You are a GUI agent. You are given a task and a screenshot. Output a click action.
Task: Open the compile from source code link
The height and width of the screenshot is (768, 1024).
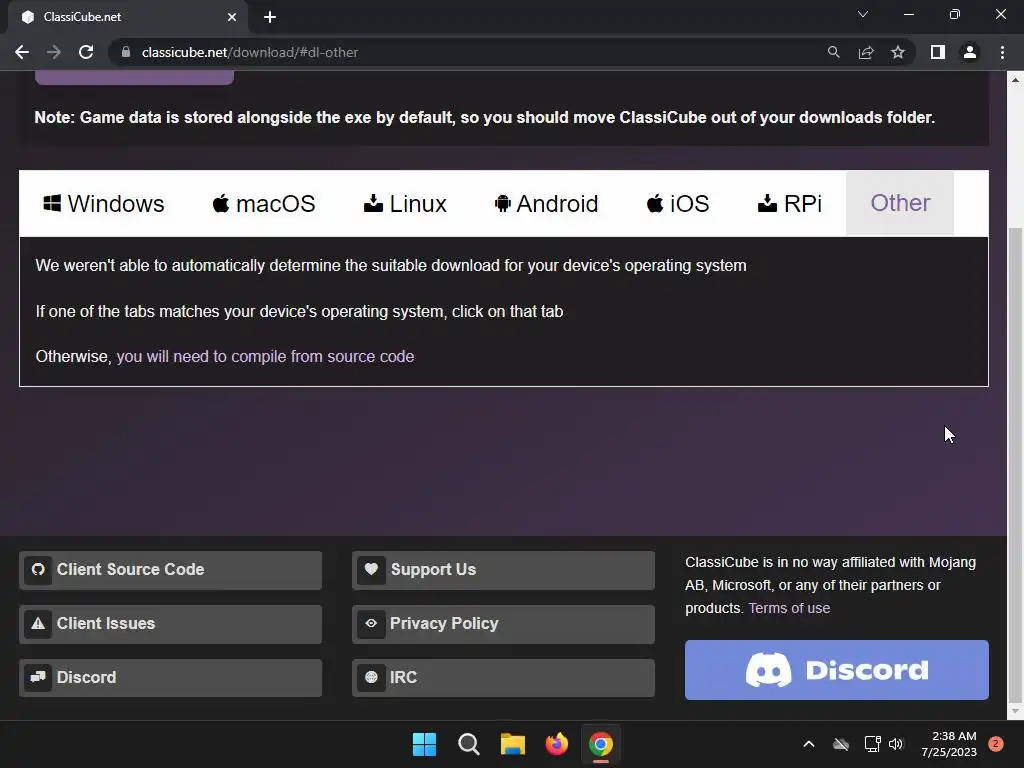(x=265, y=357)
